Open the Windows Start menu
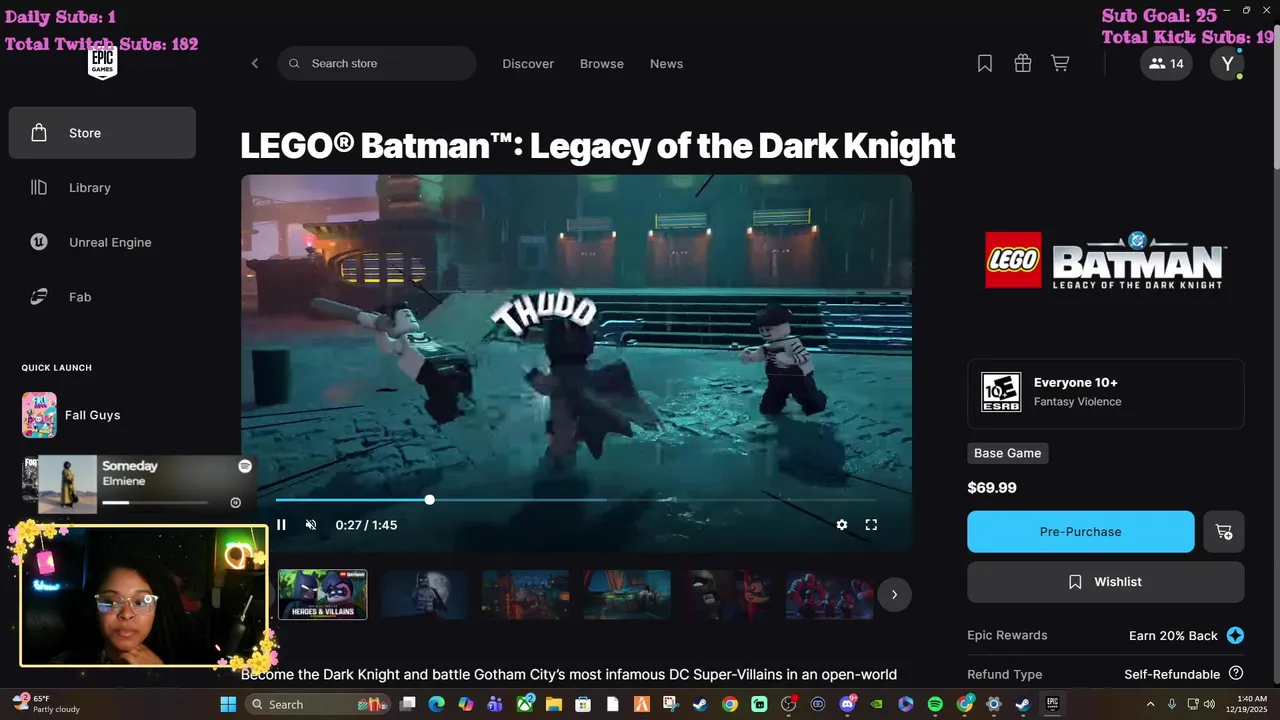 228,704
